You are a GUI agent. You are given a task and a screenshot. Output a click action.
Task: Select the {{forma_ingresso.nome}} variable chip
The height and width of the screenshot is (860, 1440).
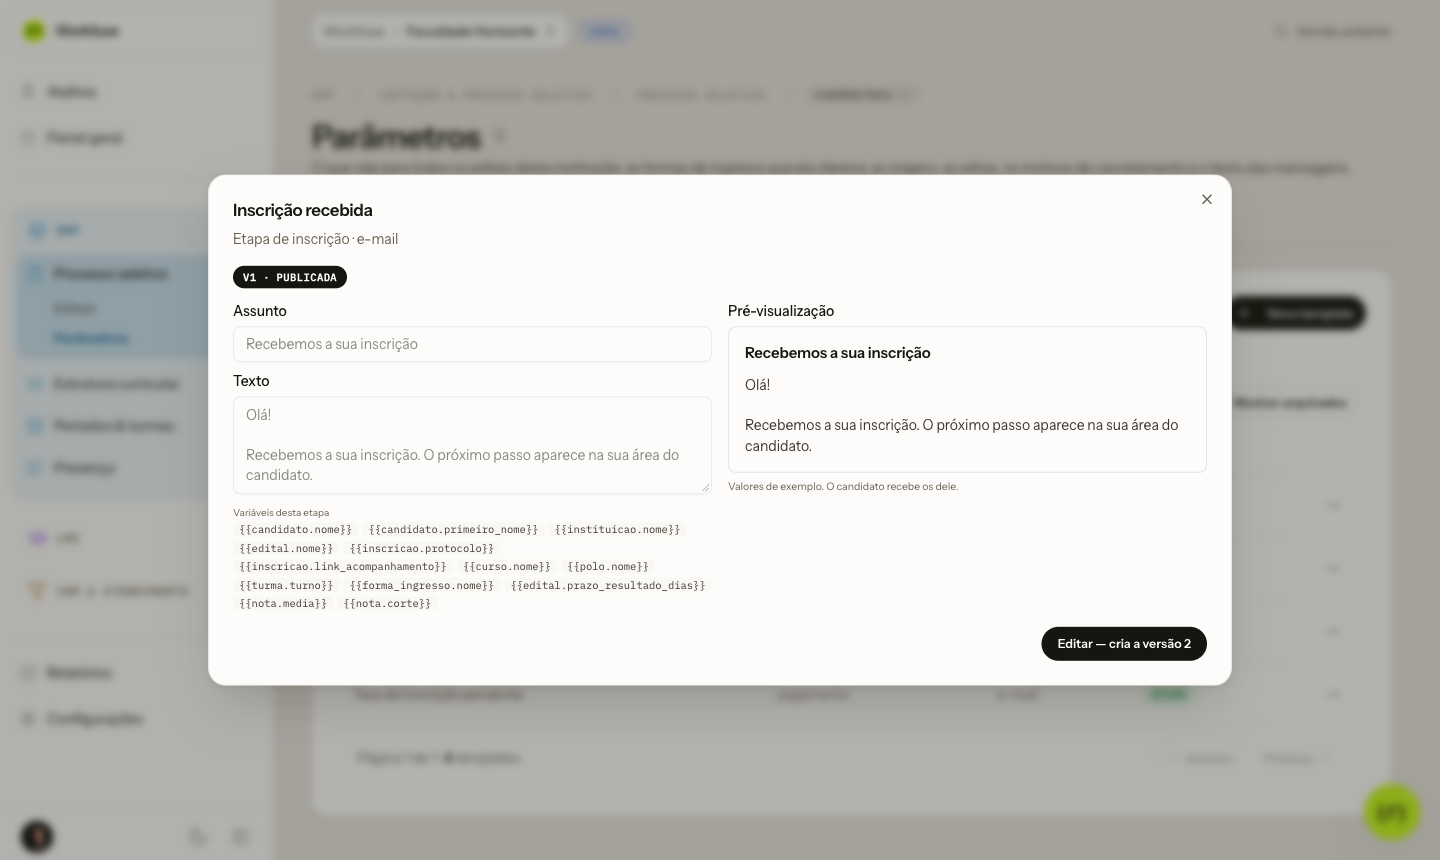422,586
